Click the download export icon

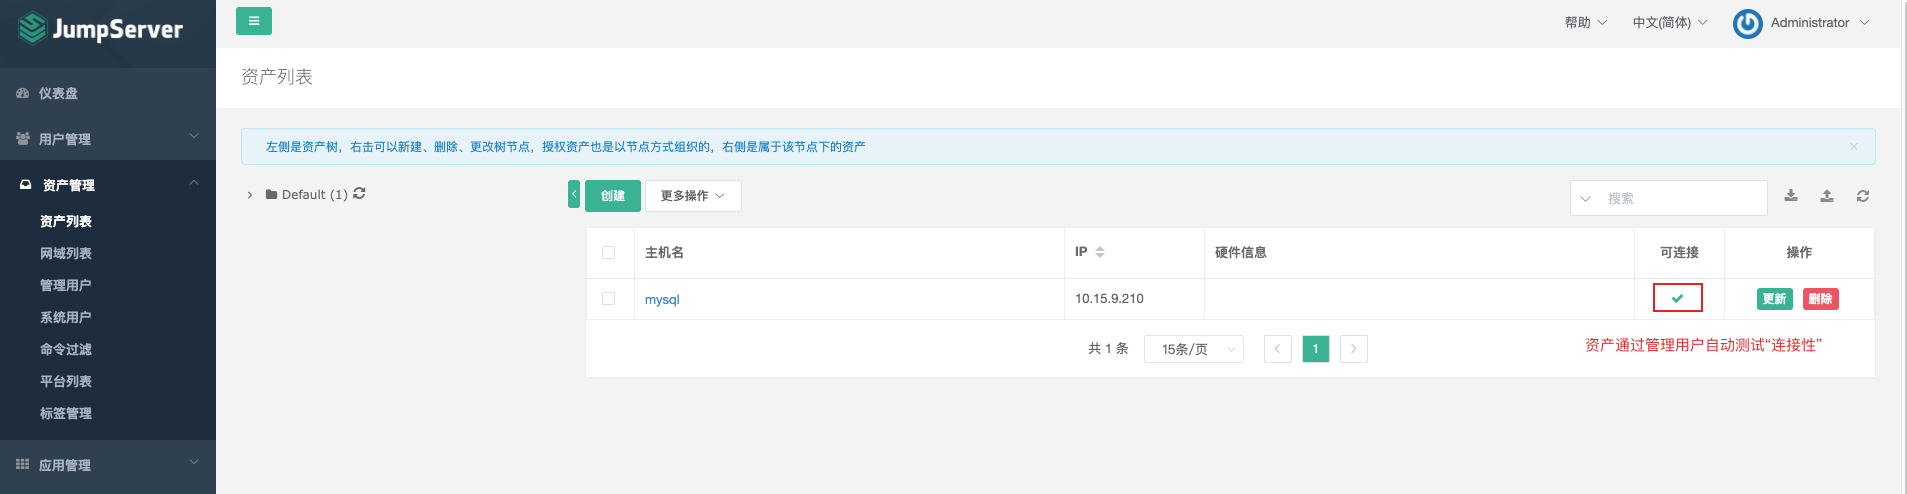[1791, 196]
